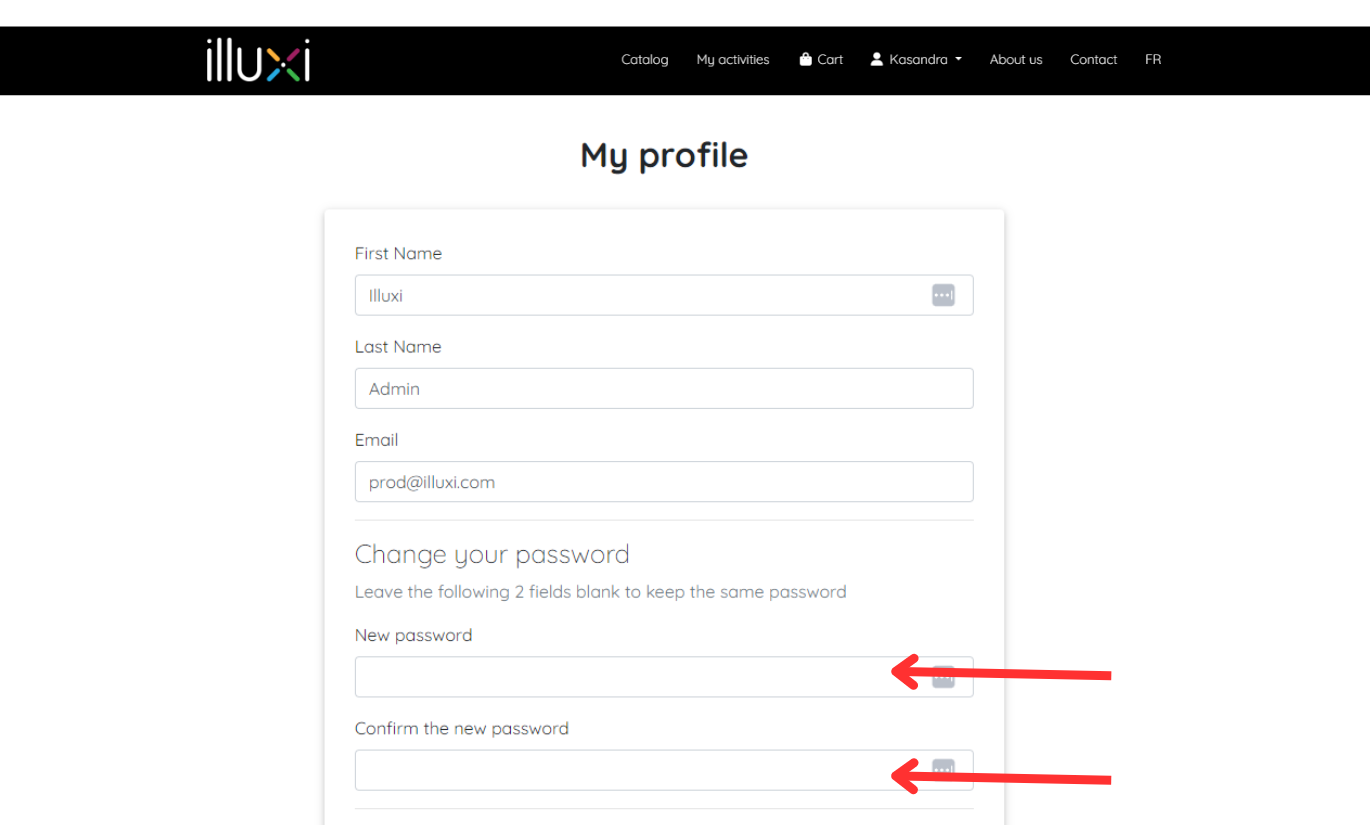This screenshot has height=825, width=1370.
Task: Go to My activities in the navbar
Action: (733, 59)
